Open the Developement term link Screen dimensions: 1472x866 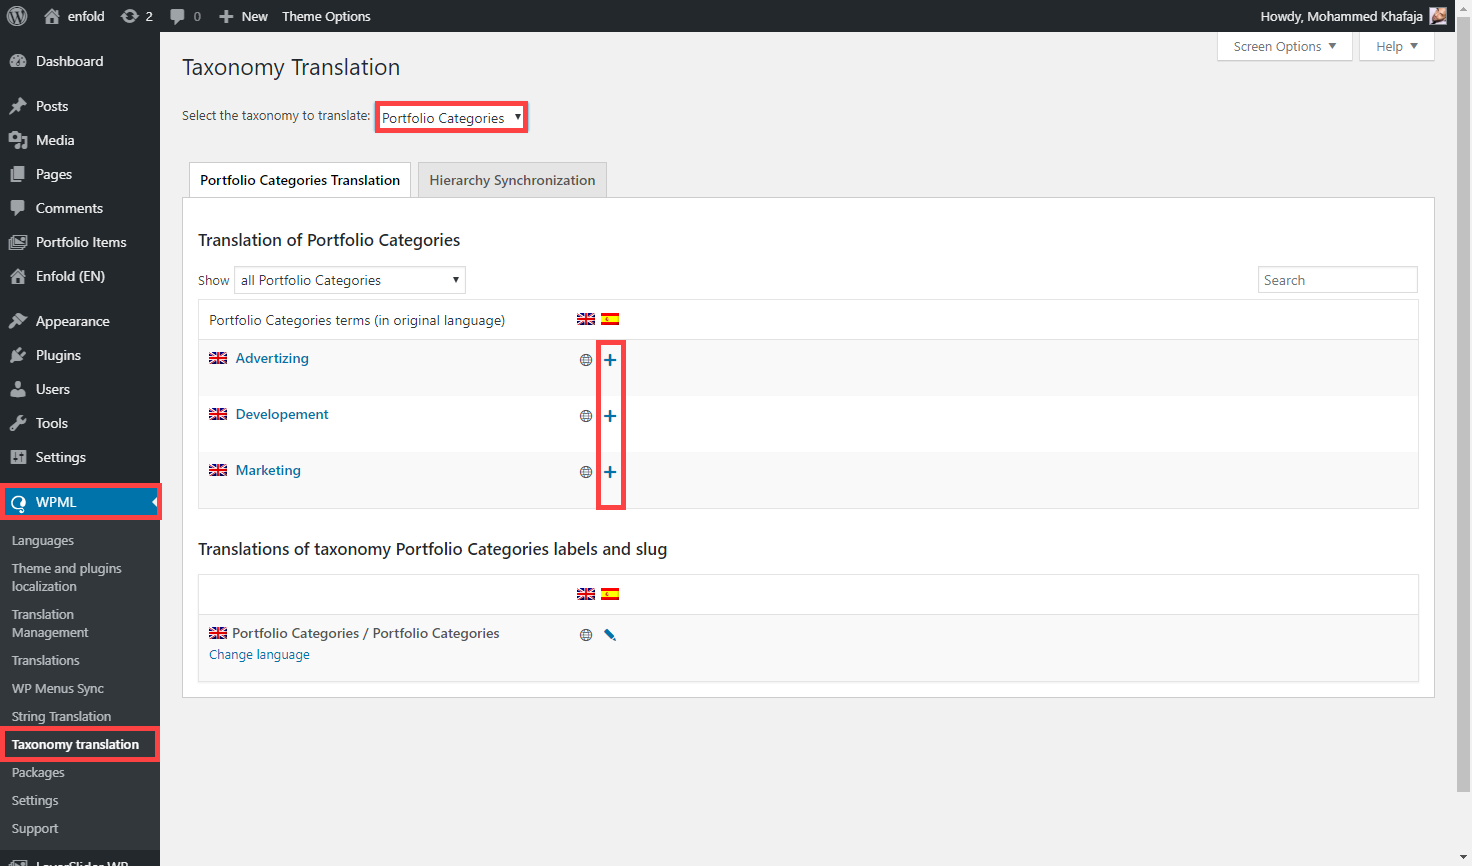pos(282,414)
